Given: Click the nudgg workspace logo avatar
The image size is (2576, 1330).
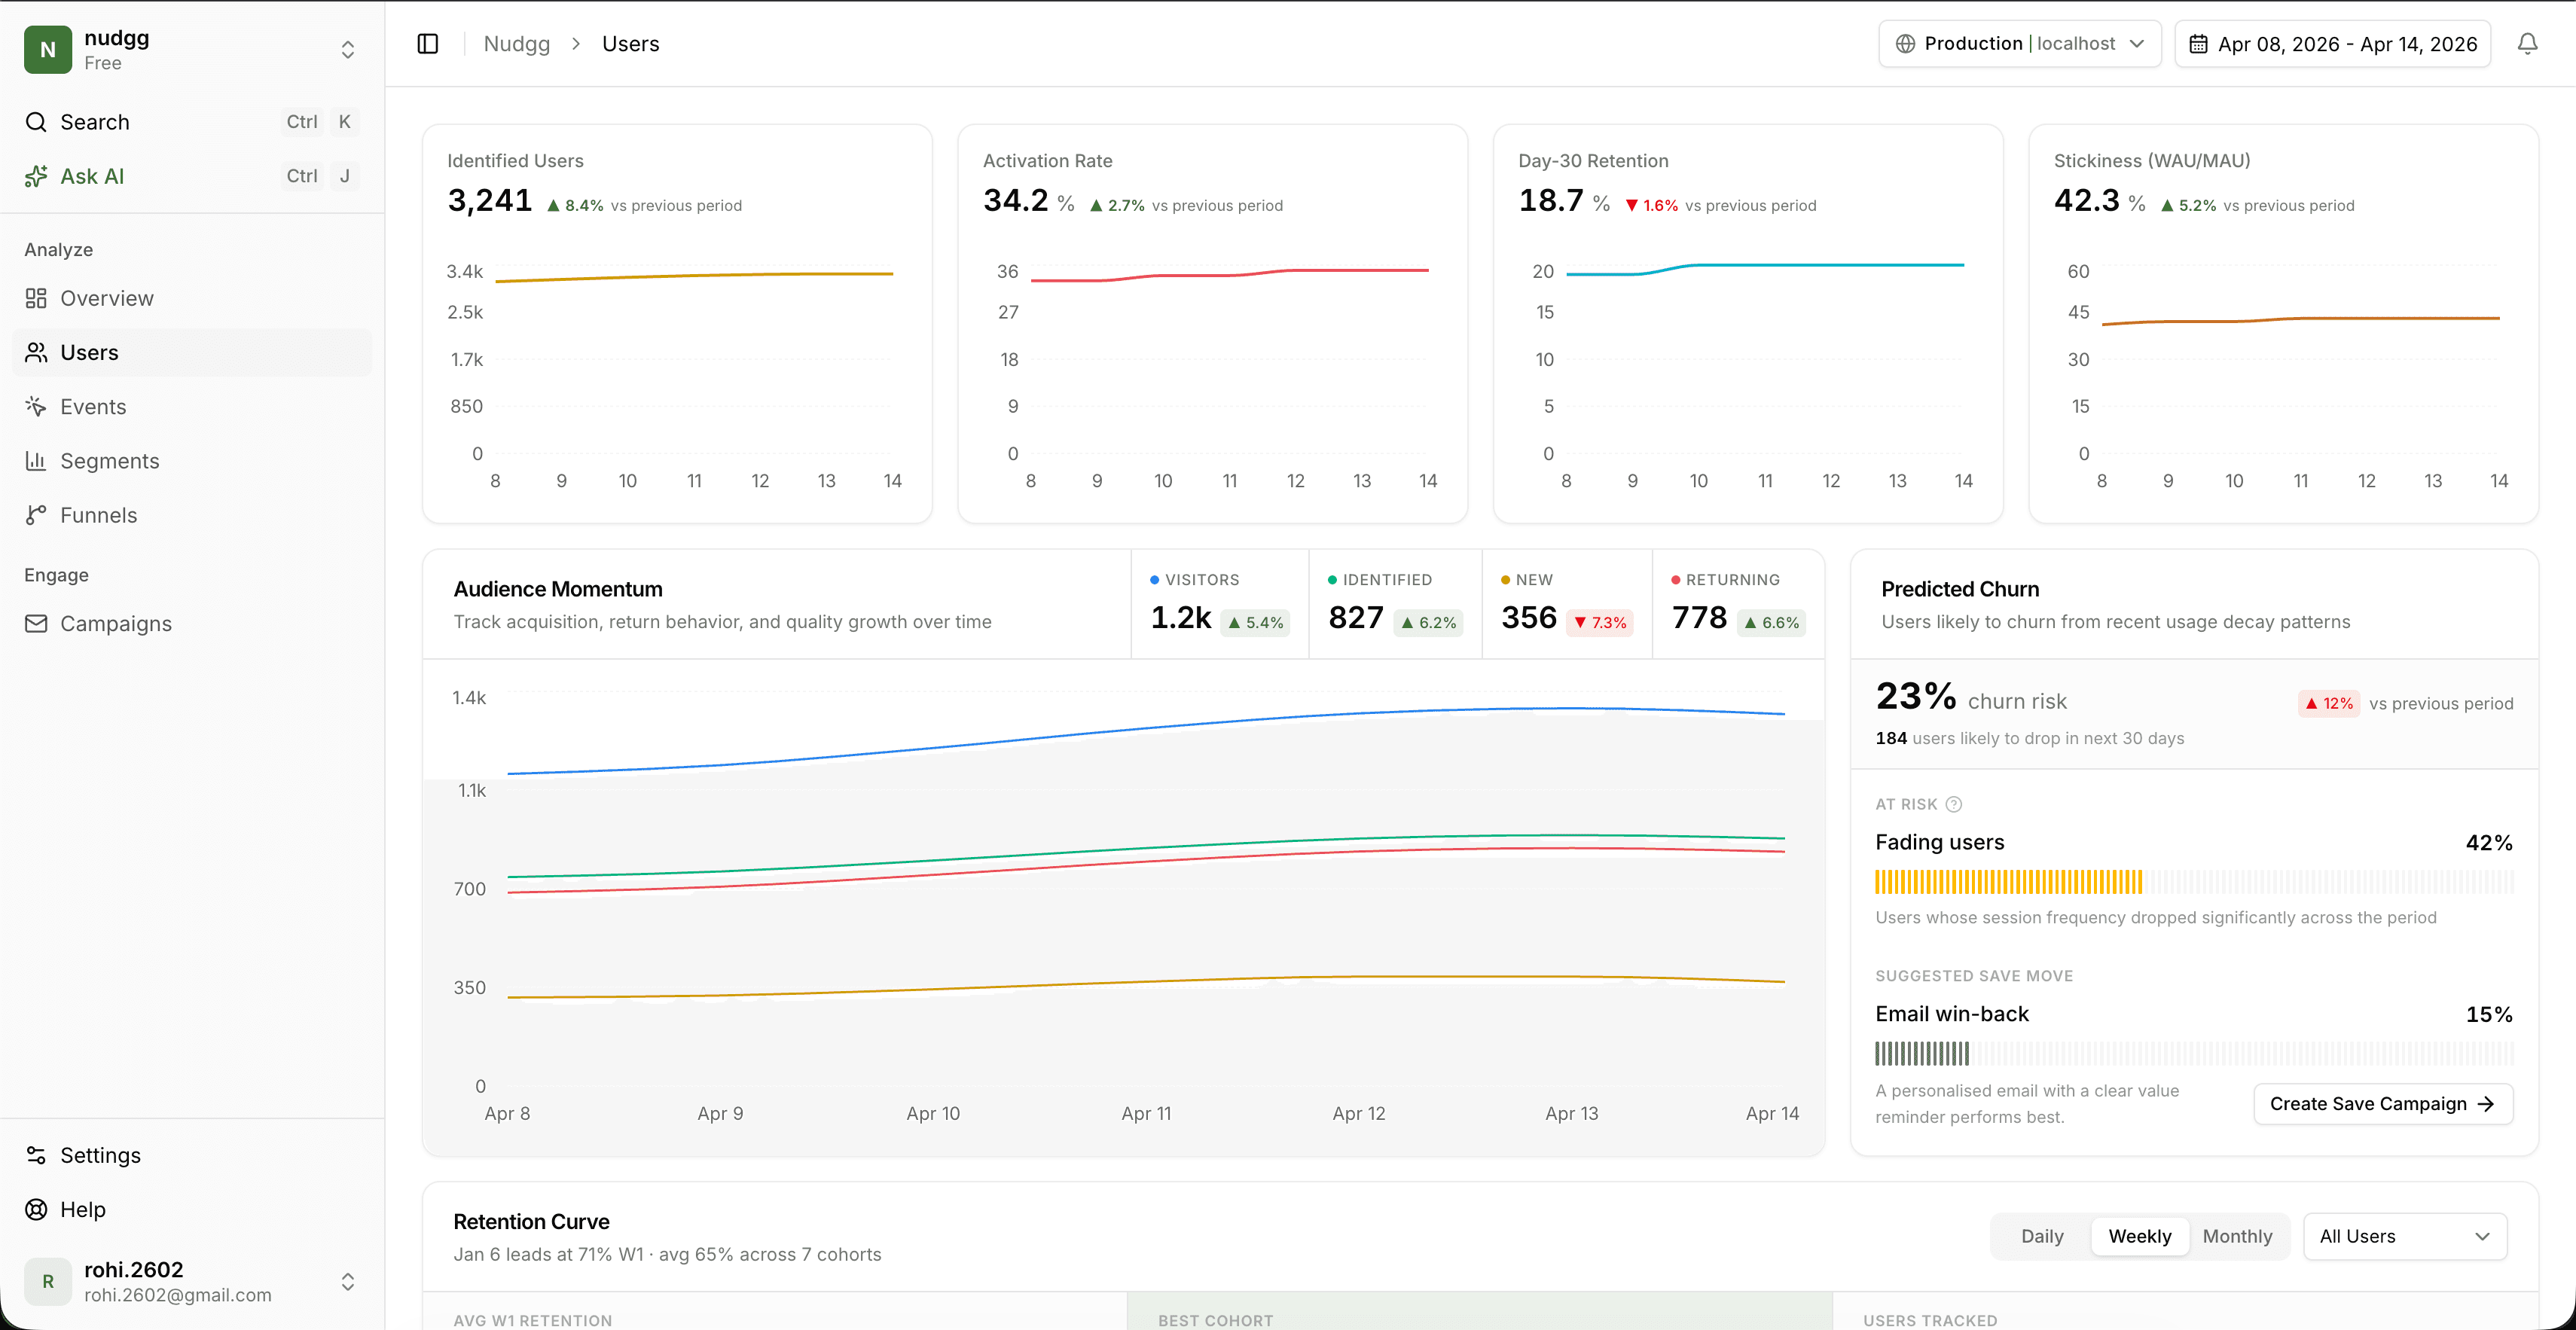Looking at the screenshot, I should [48, 49].
